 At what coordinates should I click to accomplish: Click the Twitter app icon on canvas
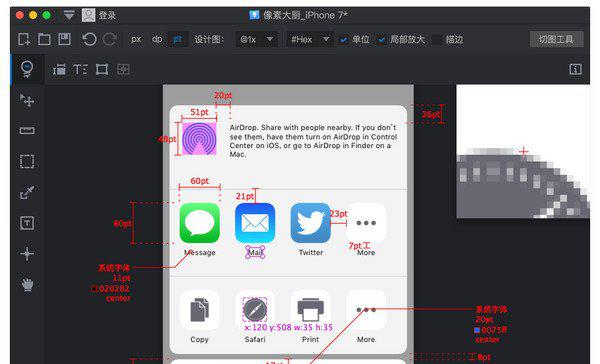[310, 223]
